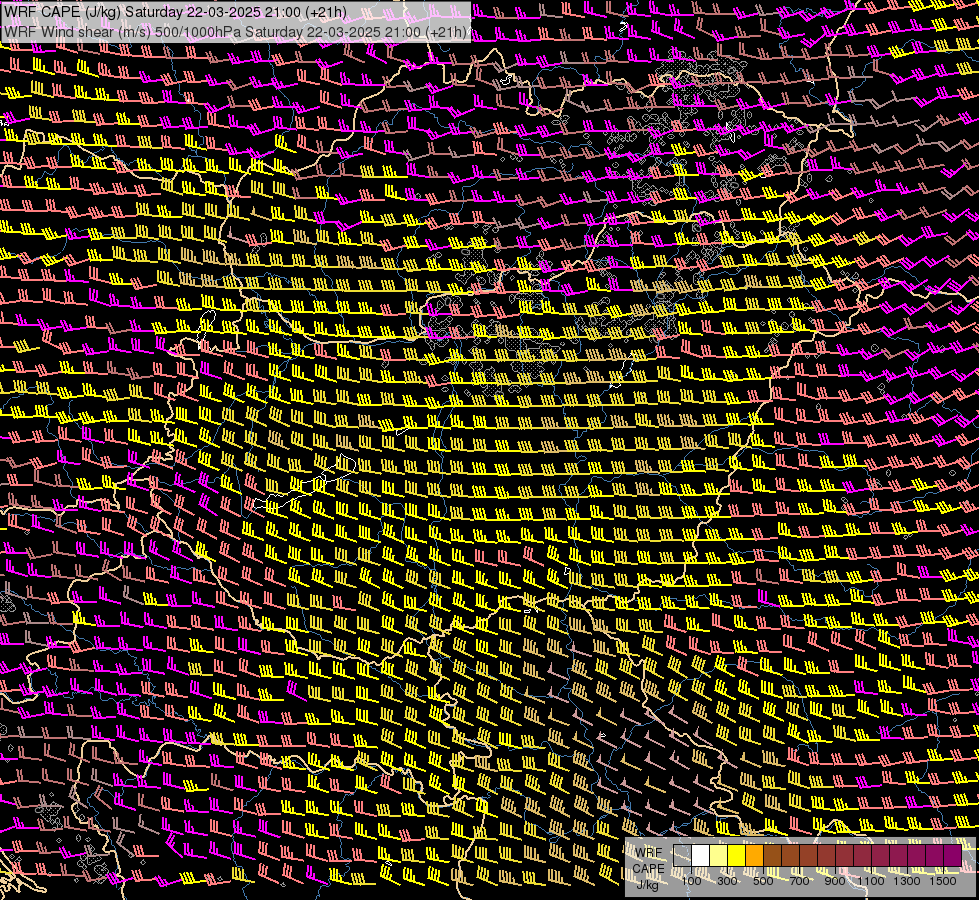The width and height of the screenshot is (979, 900).
Task: Click the J/kg unit label in legend
Action: 648,885
